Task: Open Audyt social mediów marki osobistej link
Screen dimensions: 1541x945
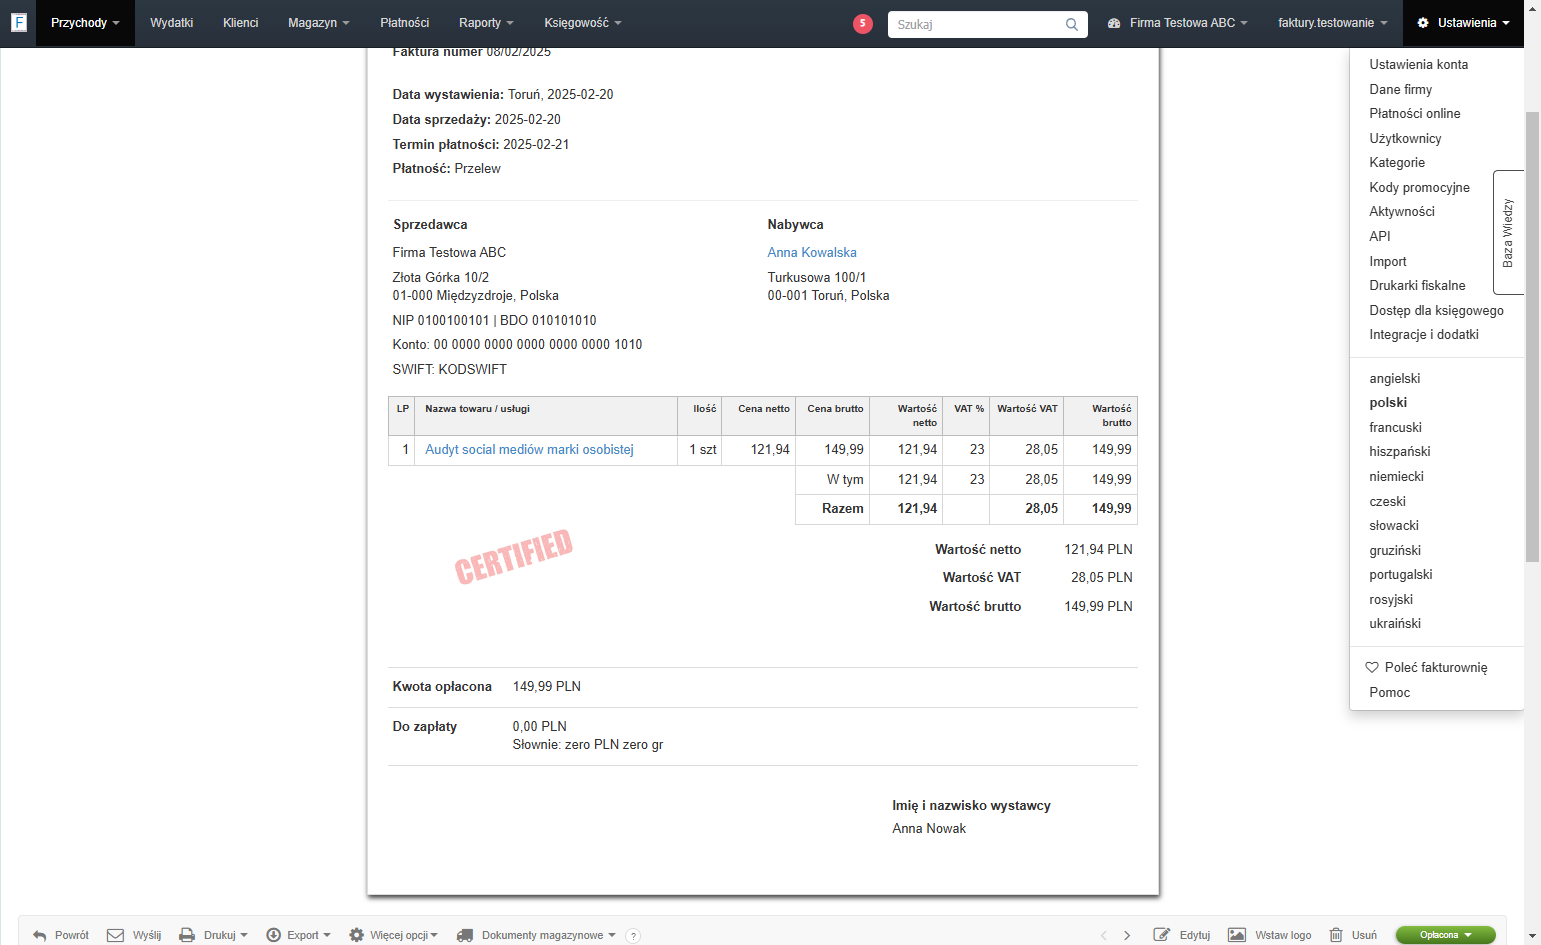Action: [529, 449]
